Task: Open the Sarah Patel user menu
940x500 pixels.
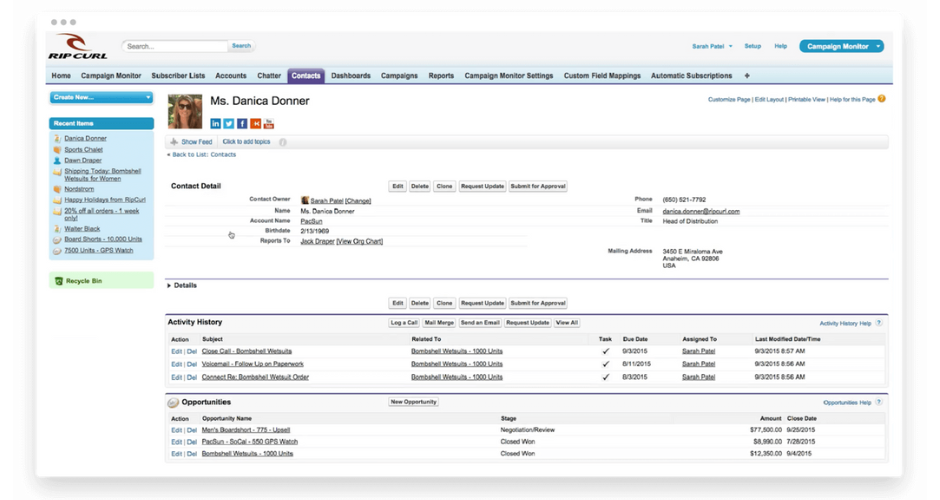Action: (x=712, y=46)
